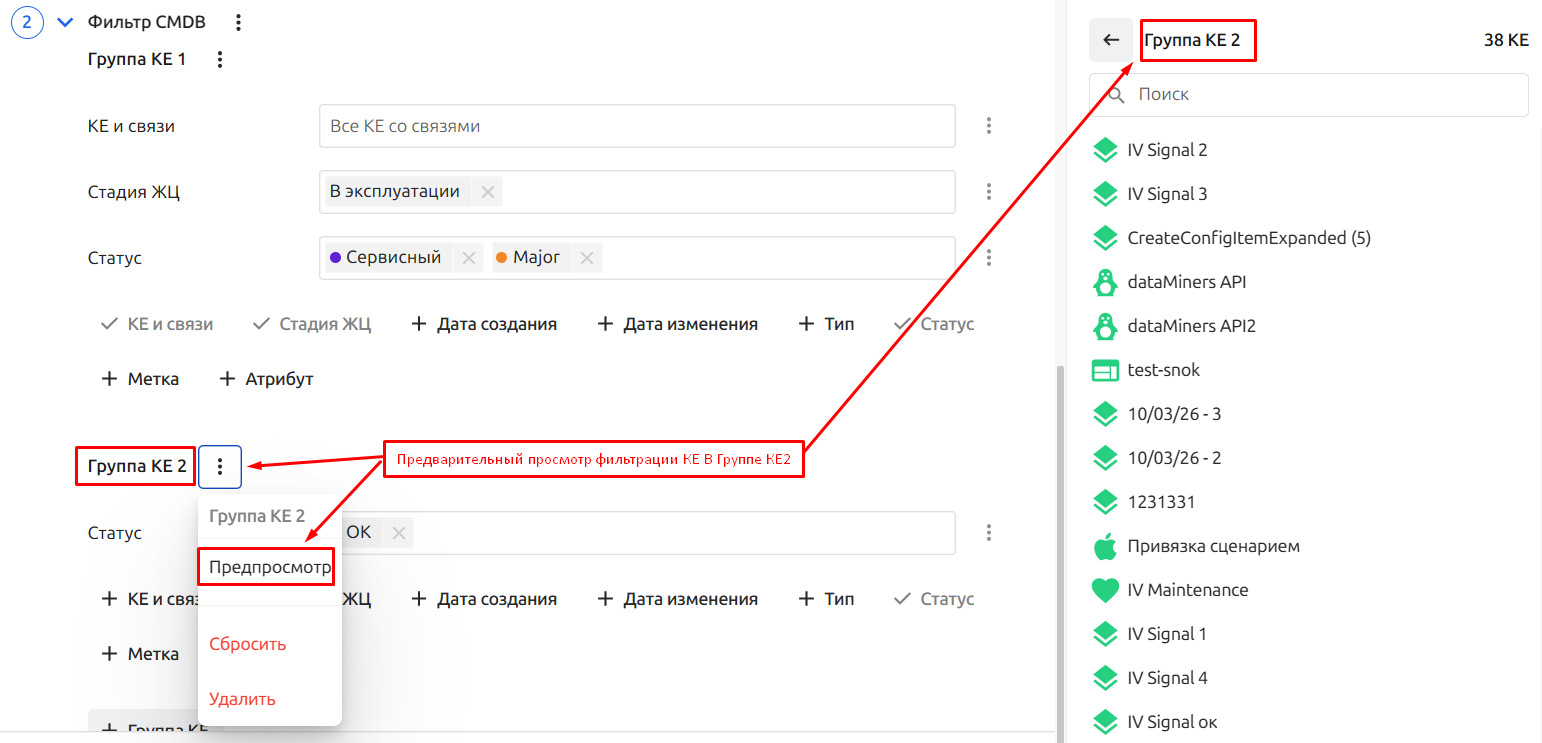Add Дата изменения filter in Группа 2
1542x743 pixels.
pos(677,599)
